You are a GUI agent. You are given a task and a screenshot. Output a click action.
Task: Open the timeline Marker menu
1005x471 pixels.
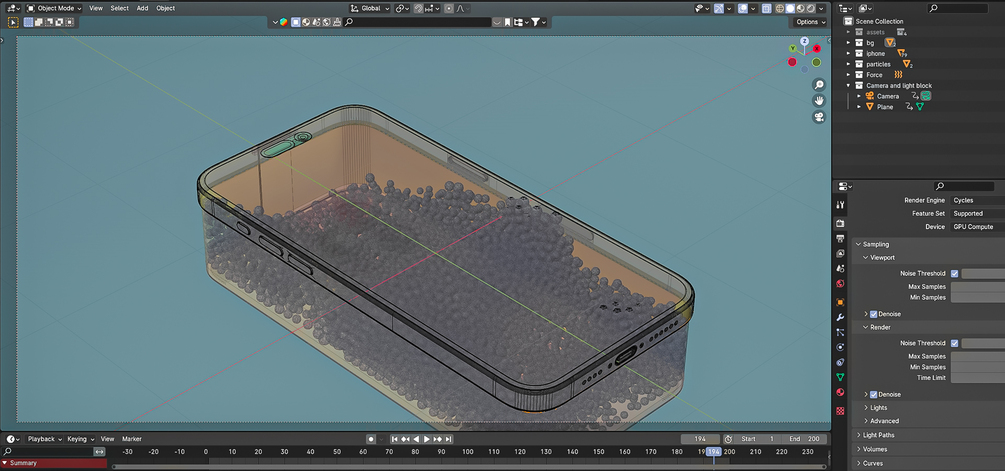[x=131, y=439]
